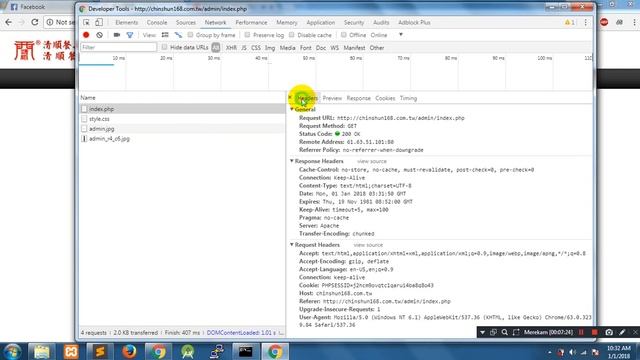
Task: Click the capture screenshots camera icon
Action: pyautogui.click(x=117, y=35)
